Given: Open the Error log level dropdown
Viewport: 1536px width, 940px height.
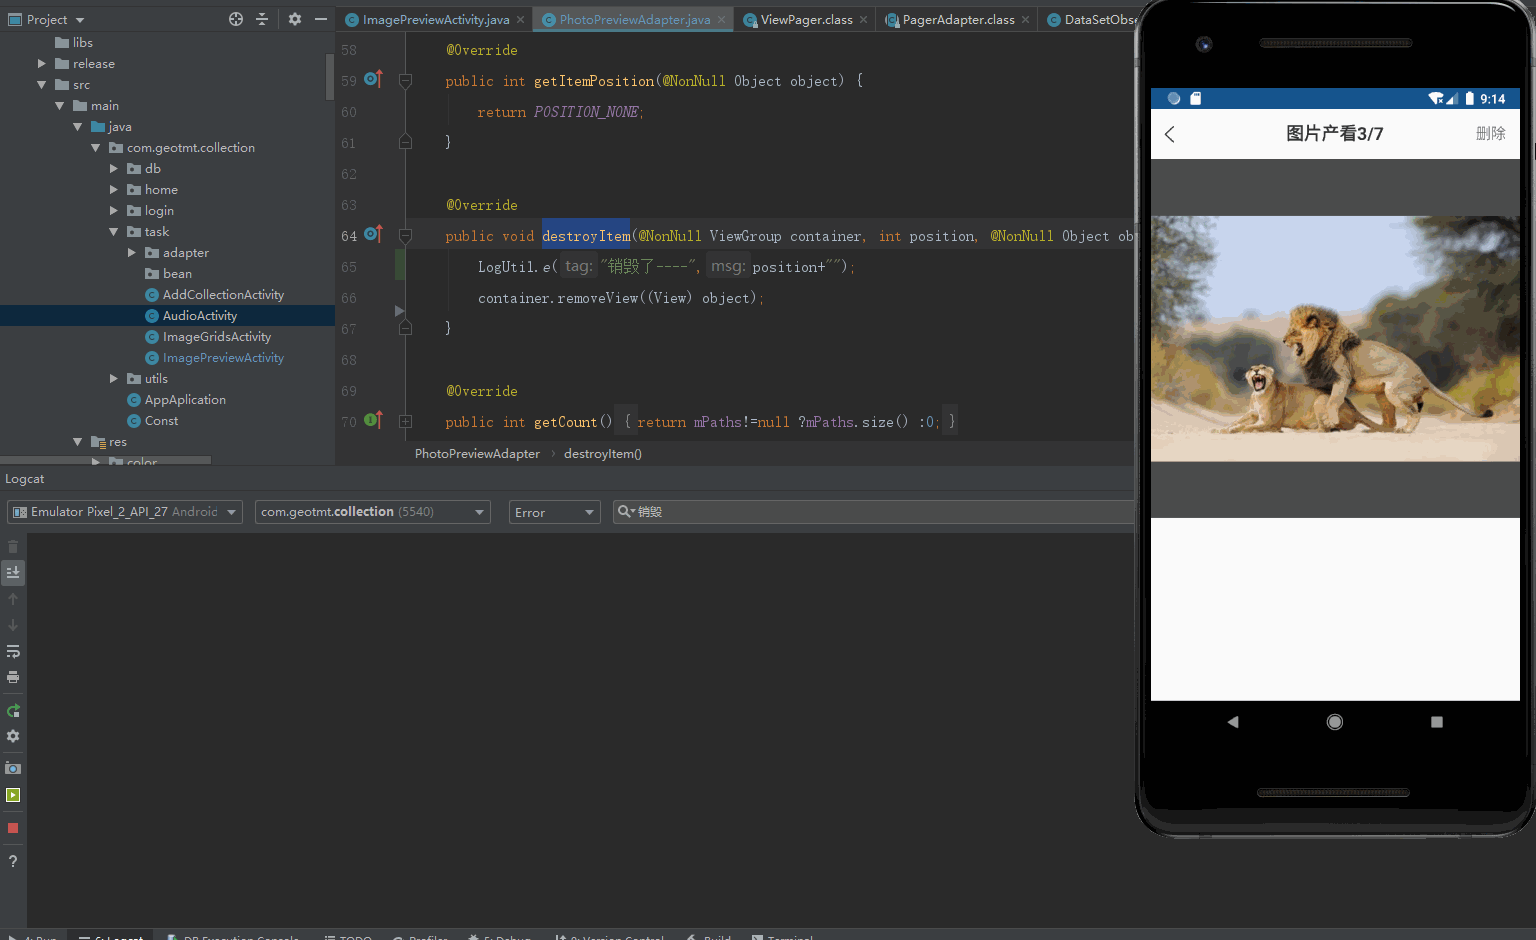Looking at the screenshot, I should pyautogui.click(x=555, y=512).
